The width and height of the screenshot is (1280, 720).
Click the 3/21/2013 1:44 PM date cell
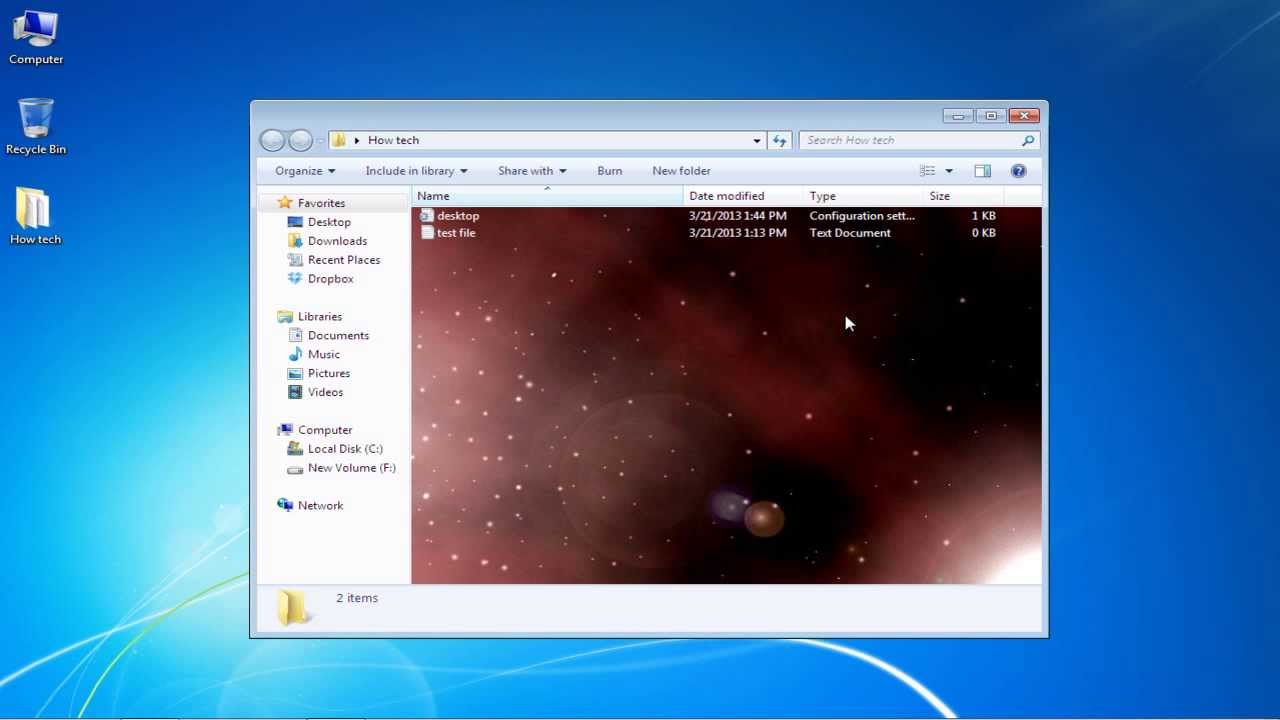tap(738, 215)
